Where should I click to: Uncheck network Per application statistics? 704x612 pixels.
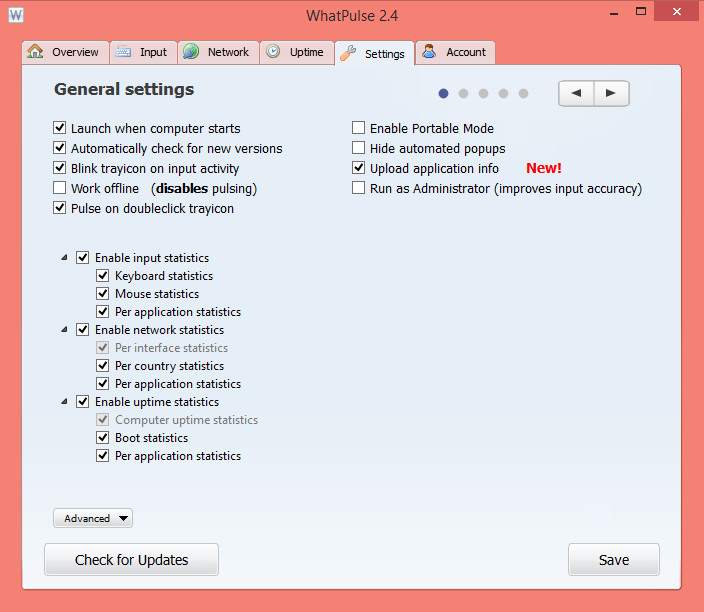click(103, 383)
